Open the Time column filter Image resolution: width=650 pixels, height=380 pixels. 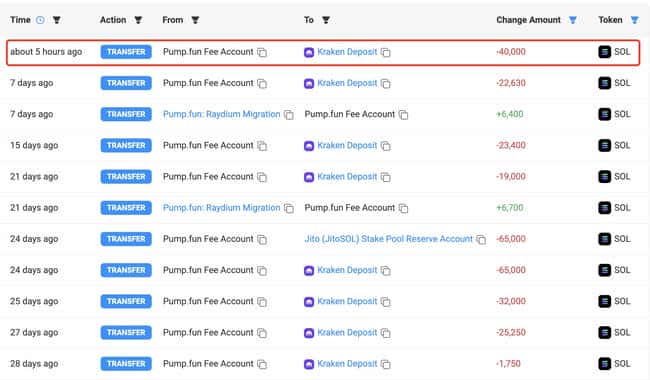pyautogui.click(x=57, y=20)
